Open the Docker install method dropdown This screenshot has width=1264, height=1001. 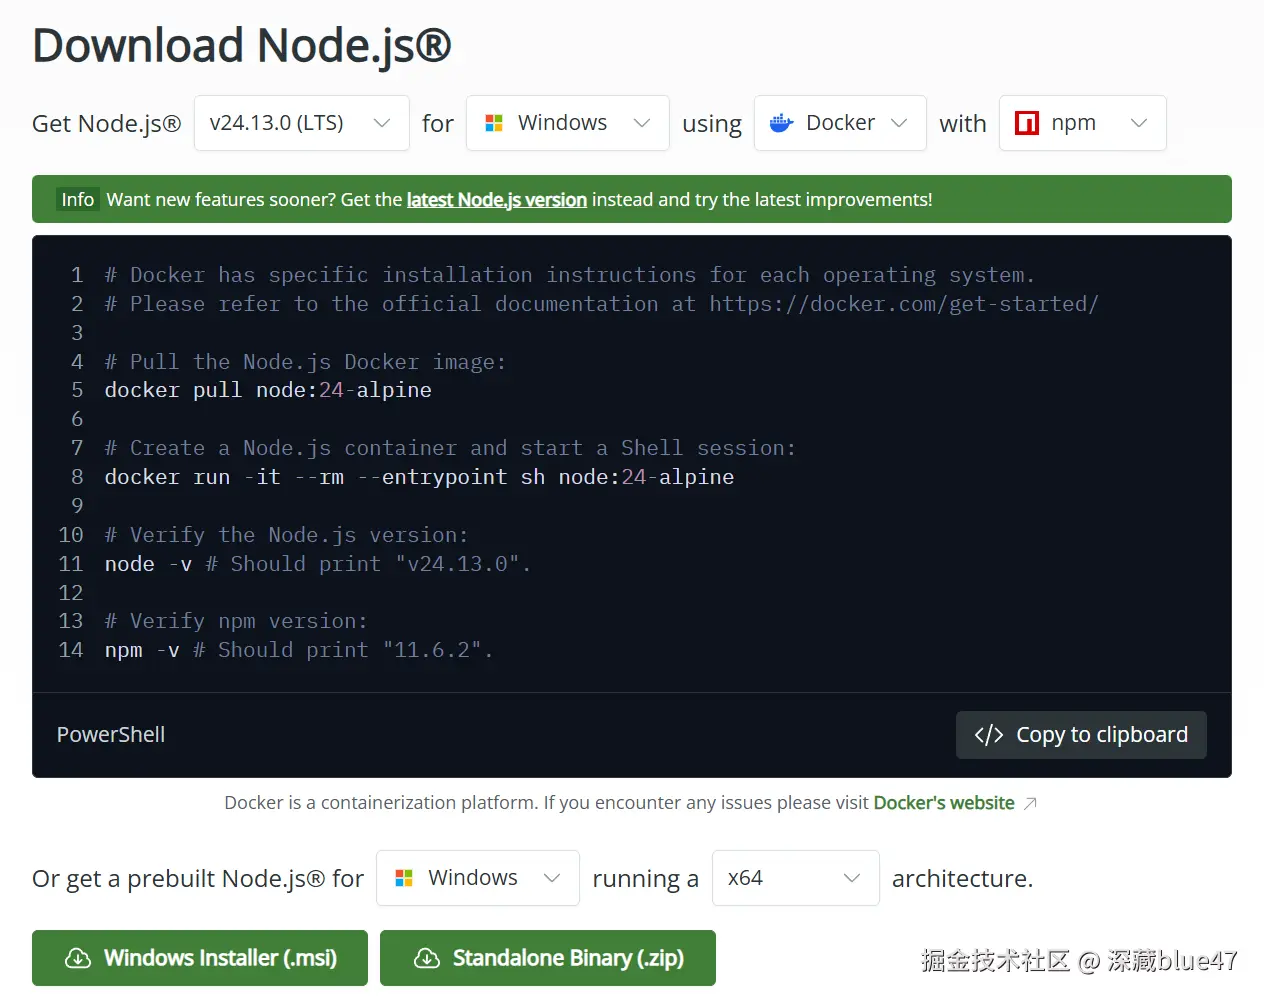pos(840,122)
